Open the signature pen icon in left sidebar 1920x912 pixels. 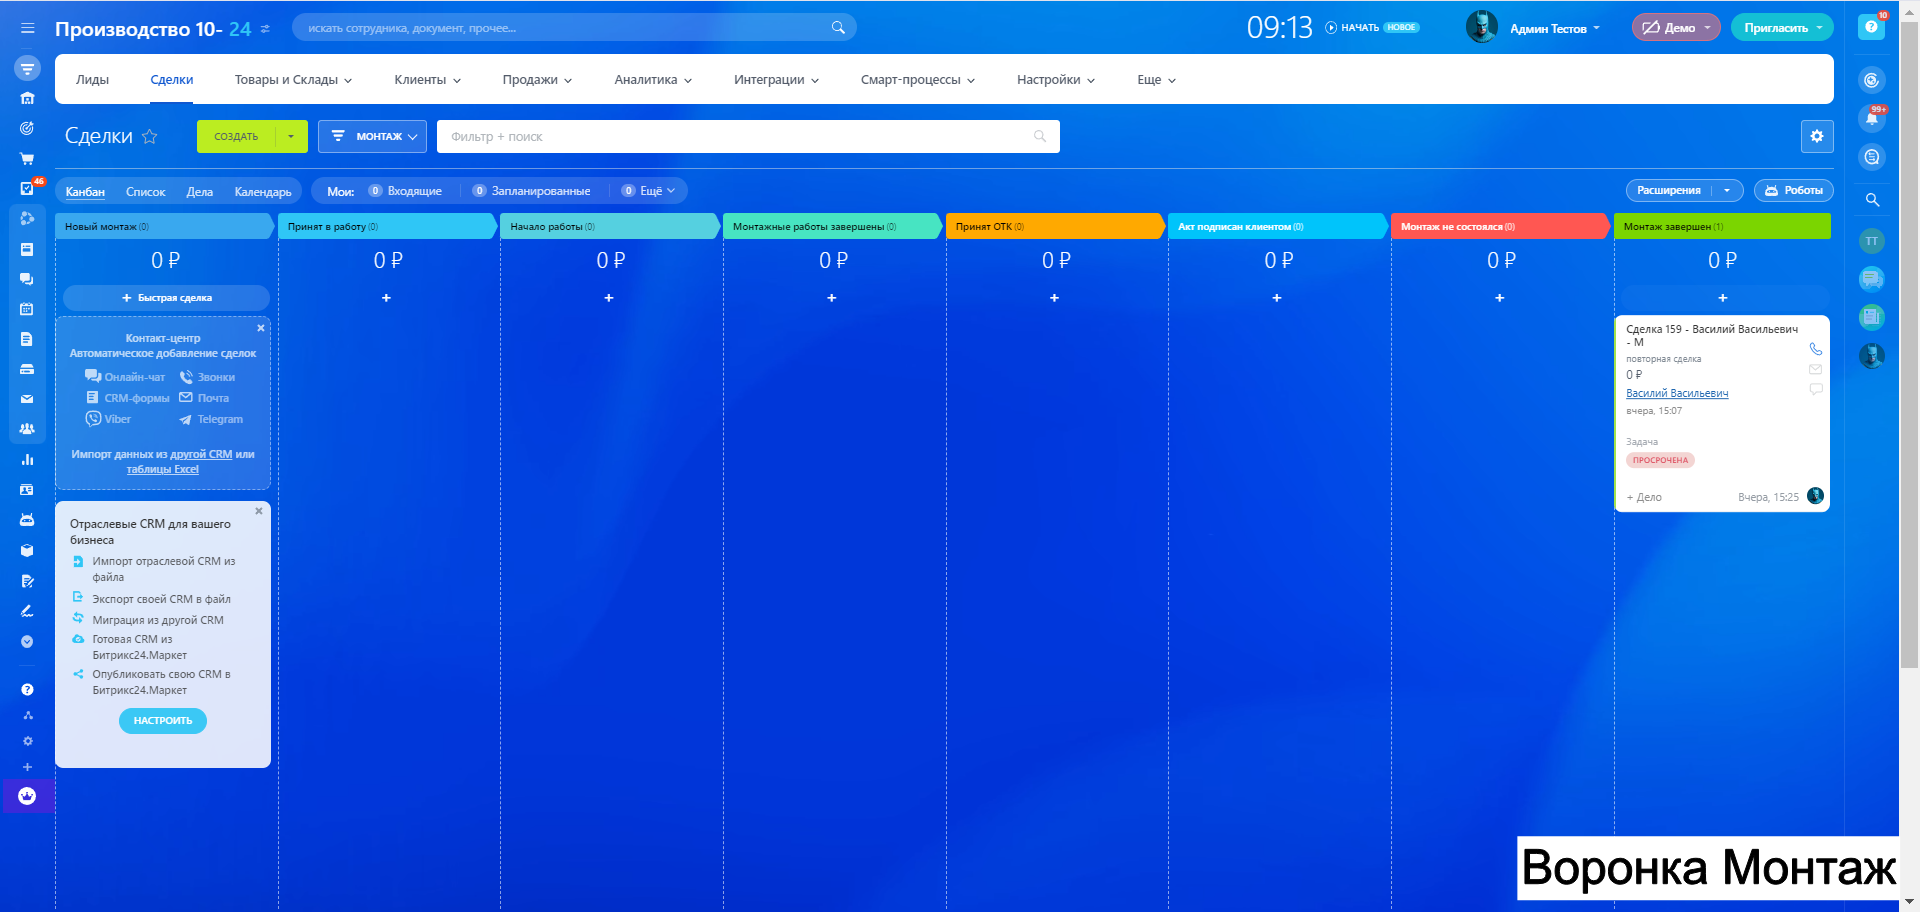point(27,611)
